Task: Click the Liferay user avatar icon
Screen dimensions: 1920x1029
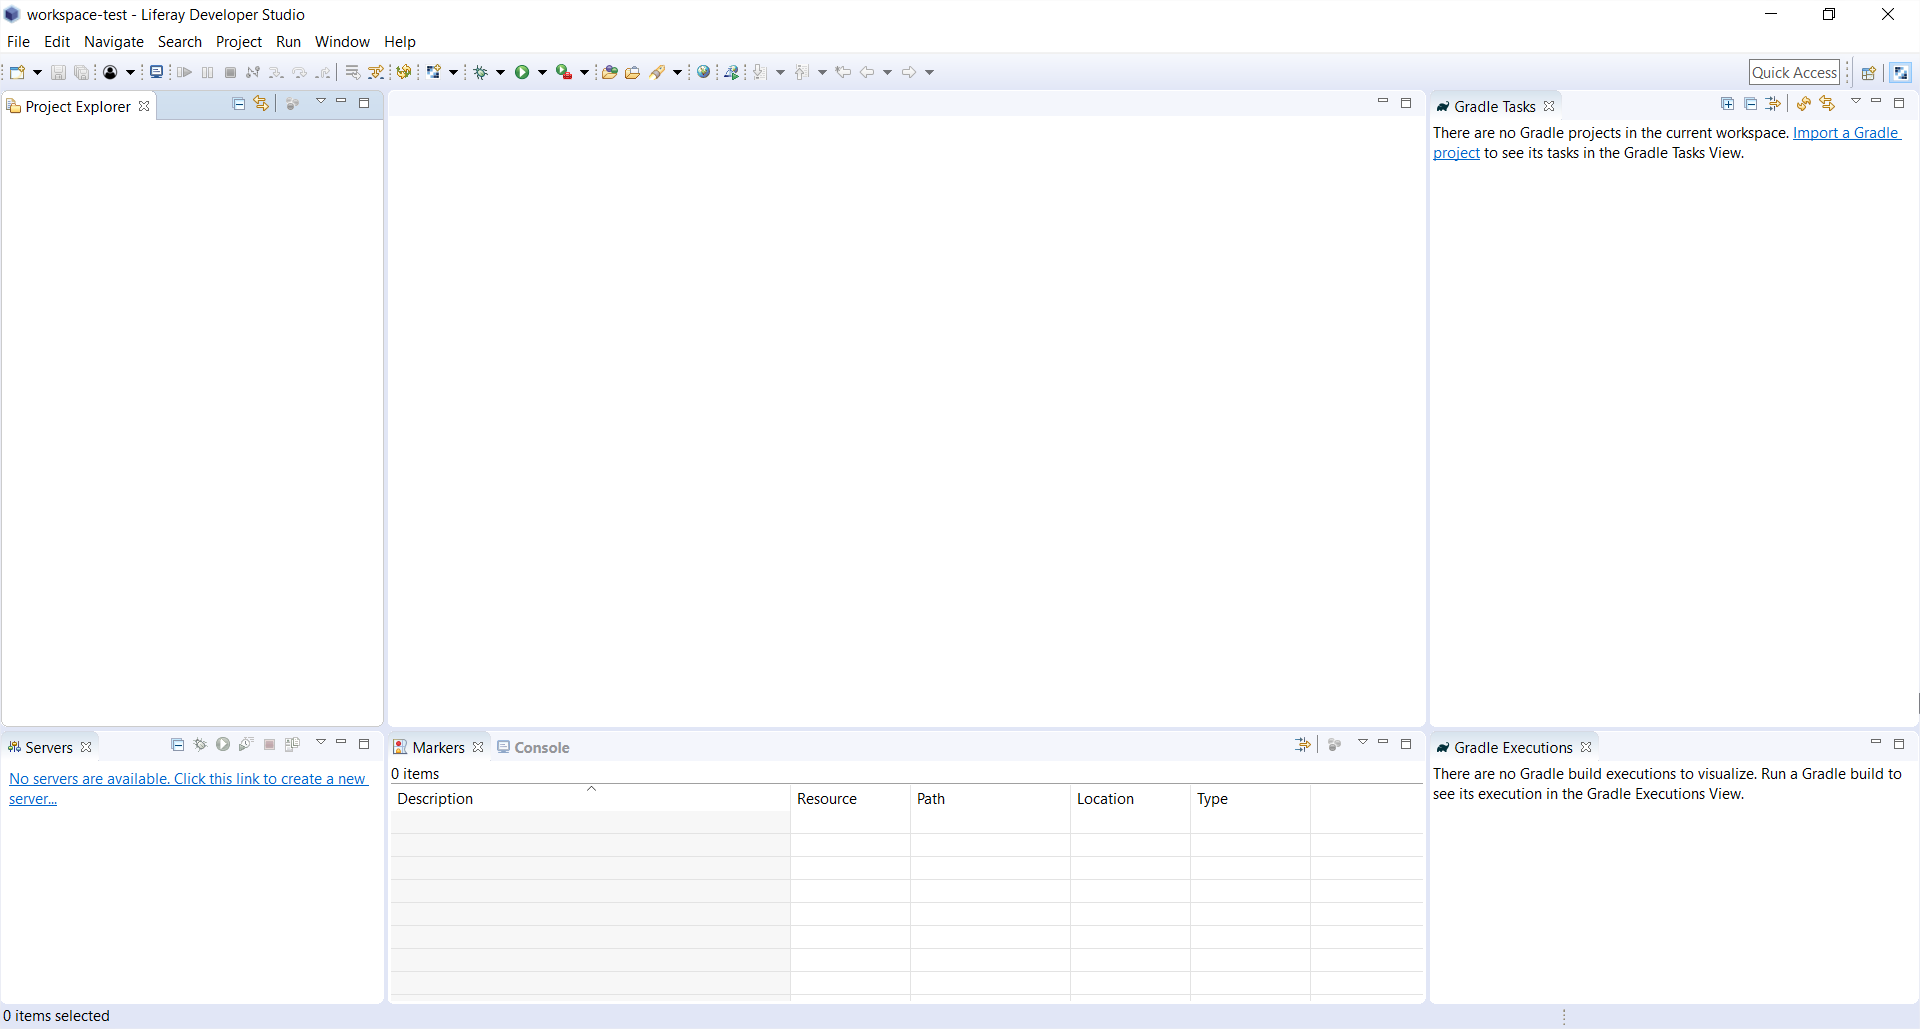Action: [x=110, y=72]
